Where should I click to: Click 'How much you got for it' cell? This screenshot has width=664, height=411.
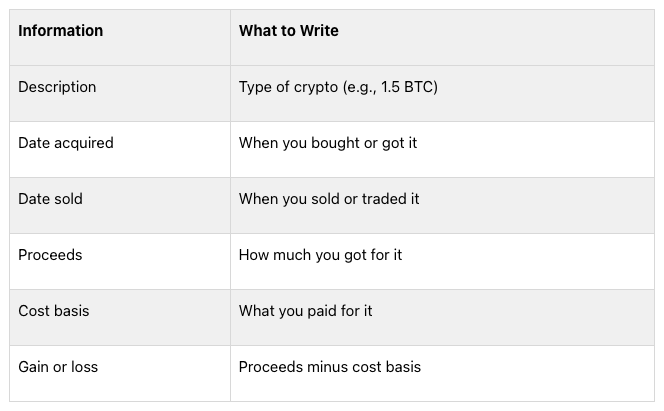click(320, 255)
